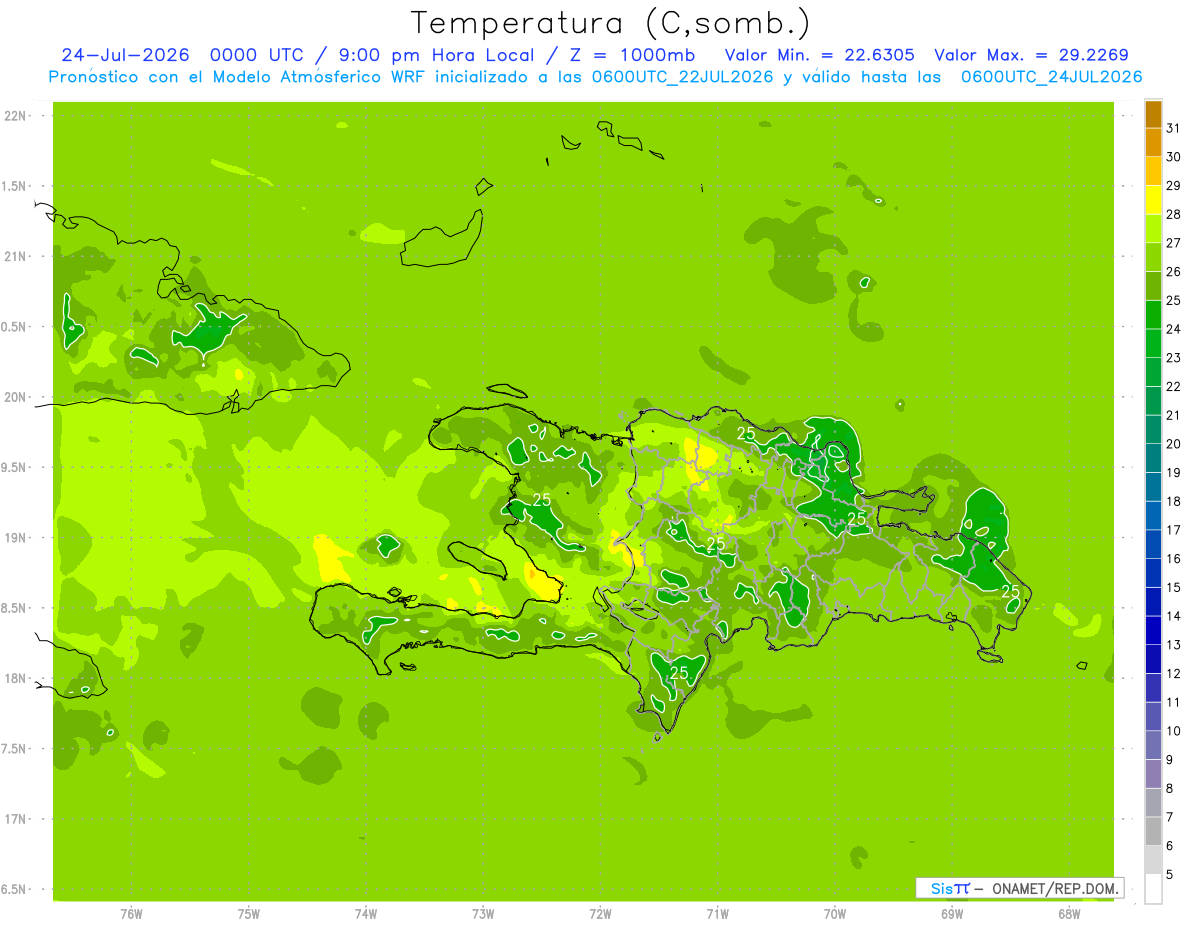1200x927 pixels.
Task: Click the '14' colorbar value label
Action: click(x=1174, y=616)
